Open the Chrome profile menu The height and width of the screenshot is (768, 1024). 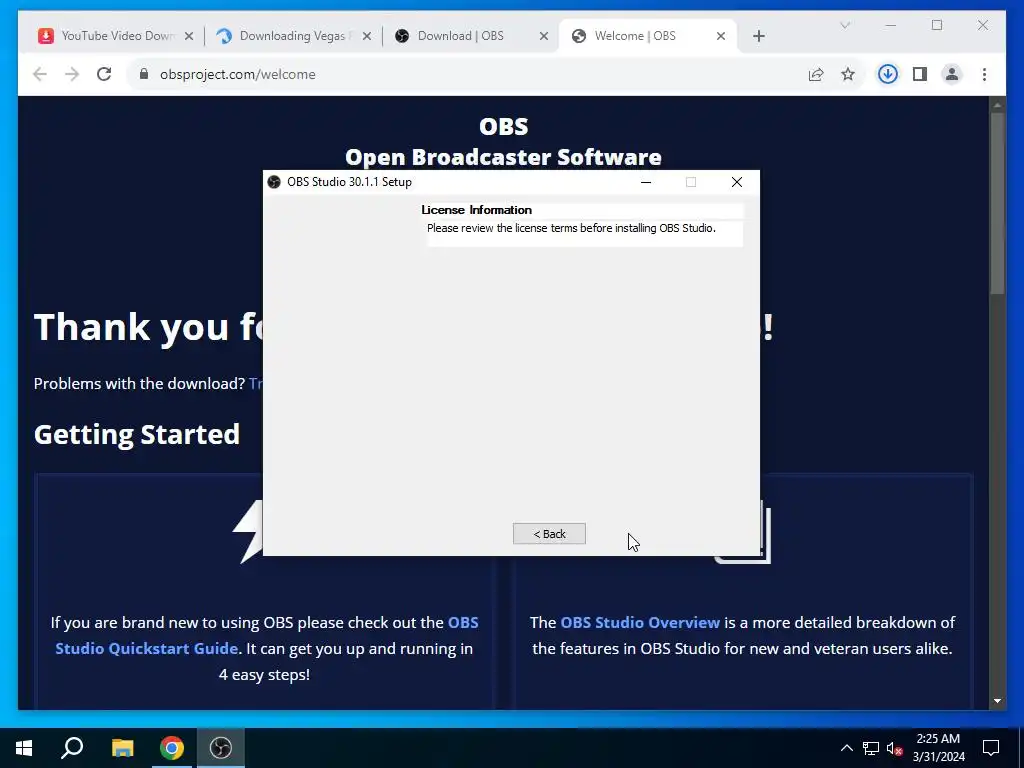point(952,74)
